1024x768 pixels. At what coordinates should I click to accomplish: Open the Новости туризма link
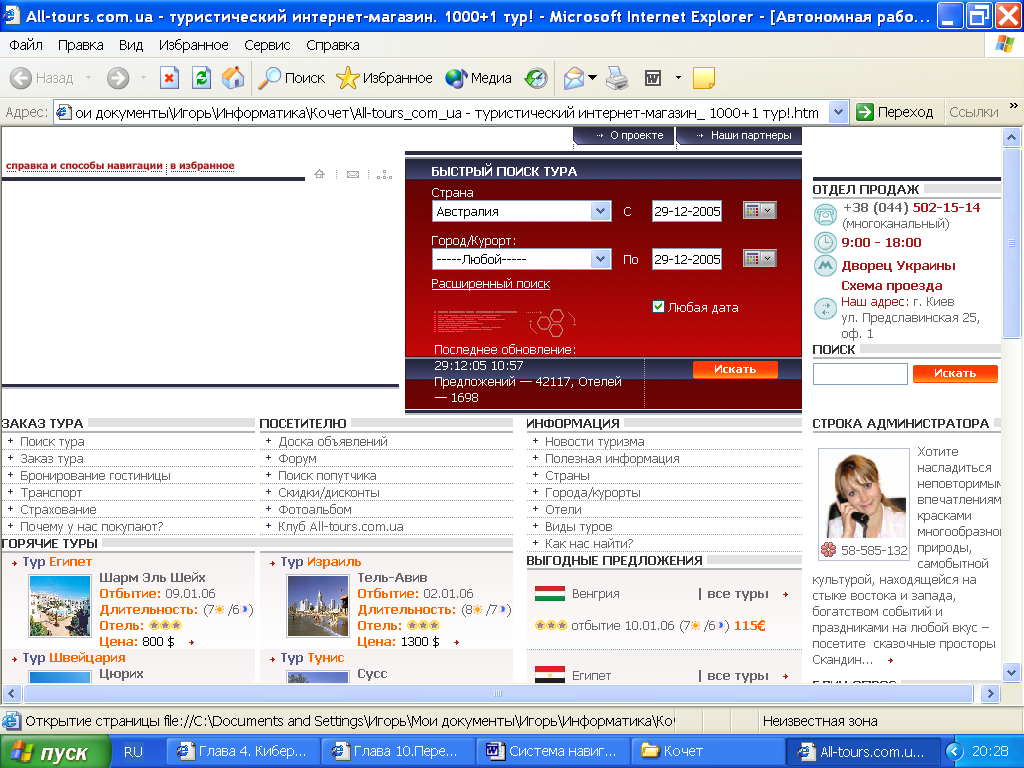click(x=595, y=442)
